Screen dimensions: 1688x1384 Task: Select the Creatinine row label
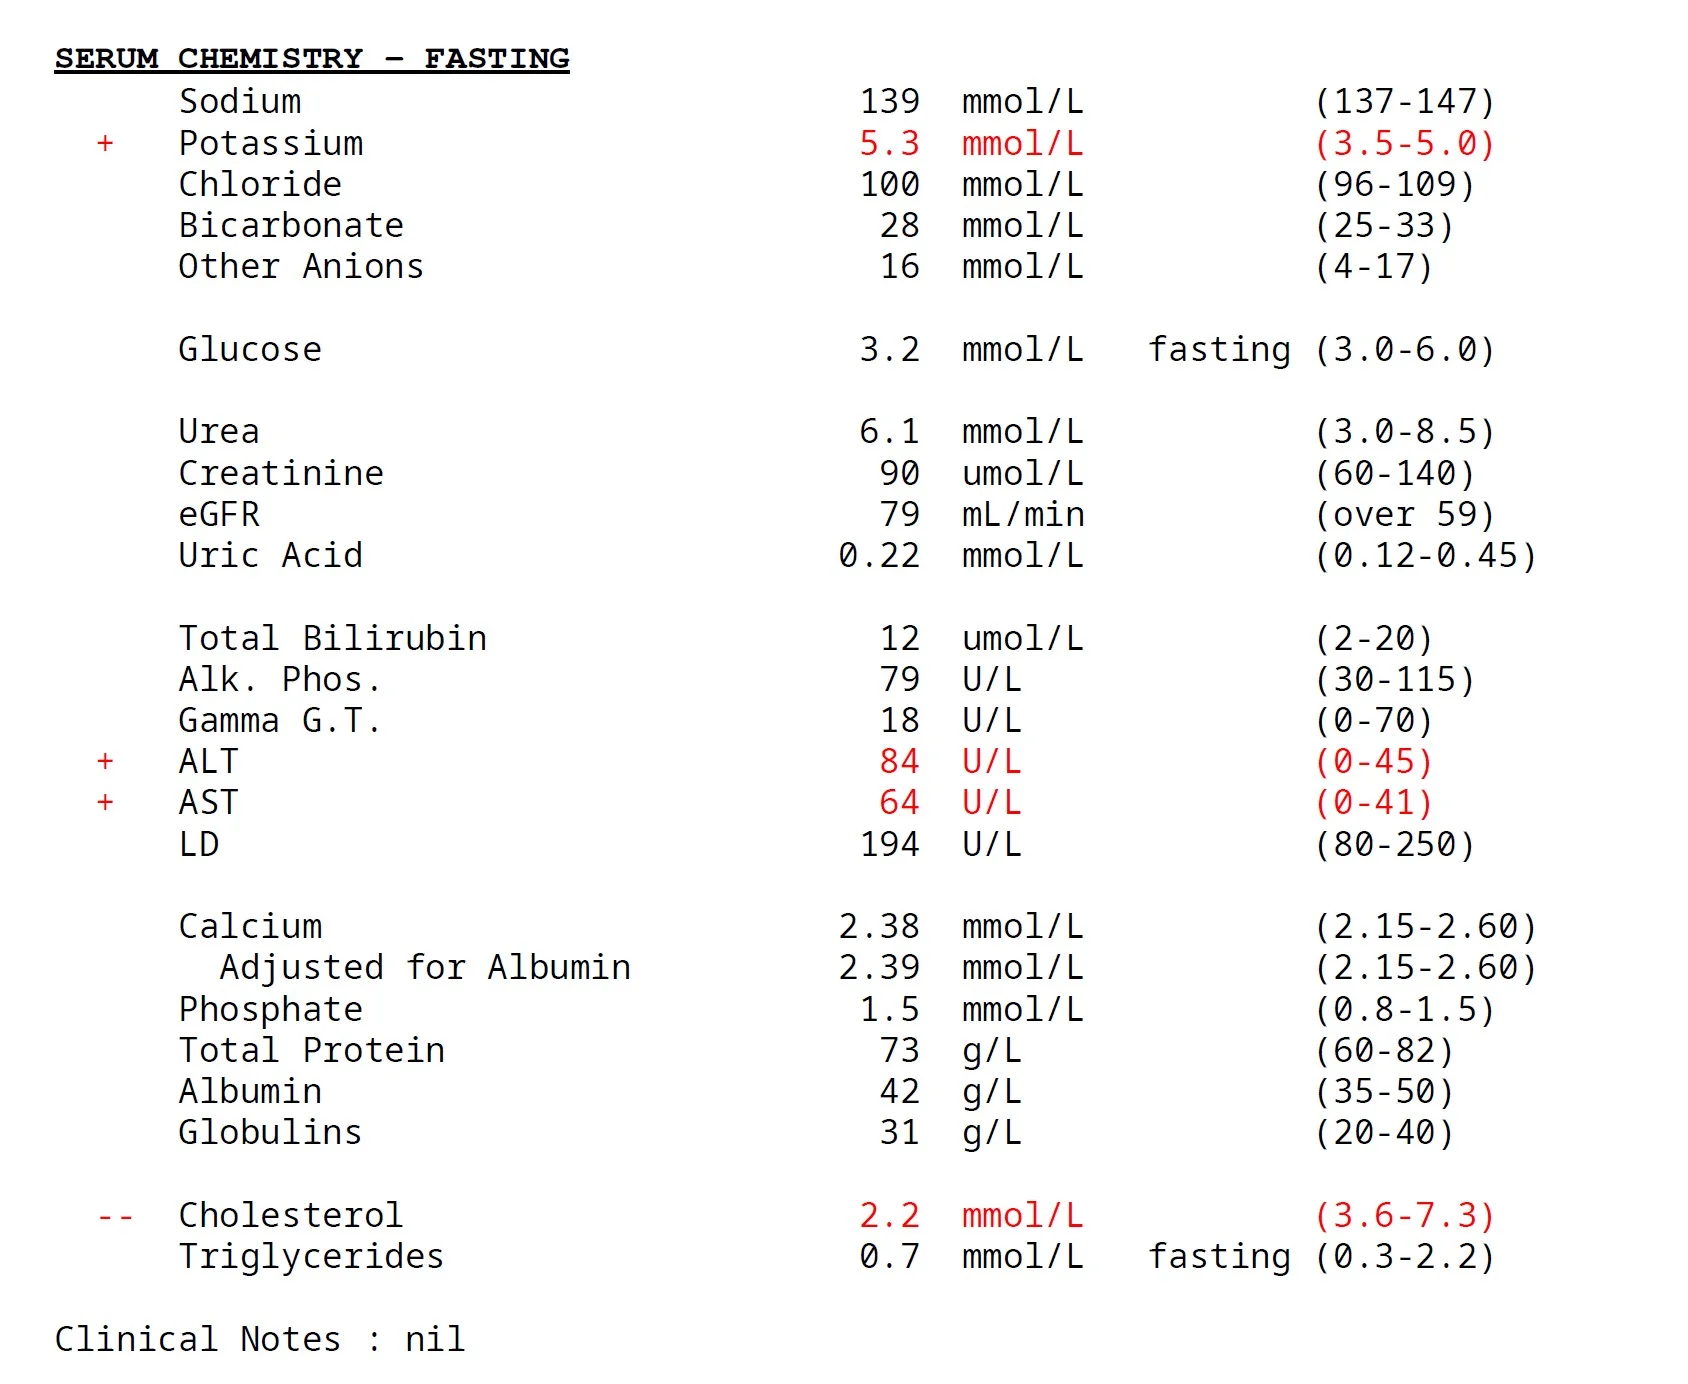click(281, 474)
